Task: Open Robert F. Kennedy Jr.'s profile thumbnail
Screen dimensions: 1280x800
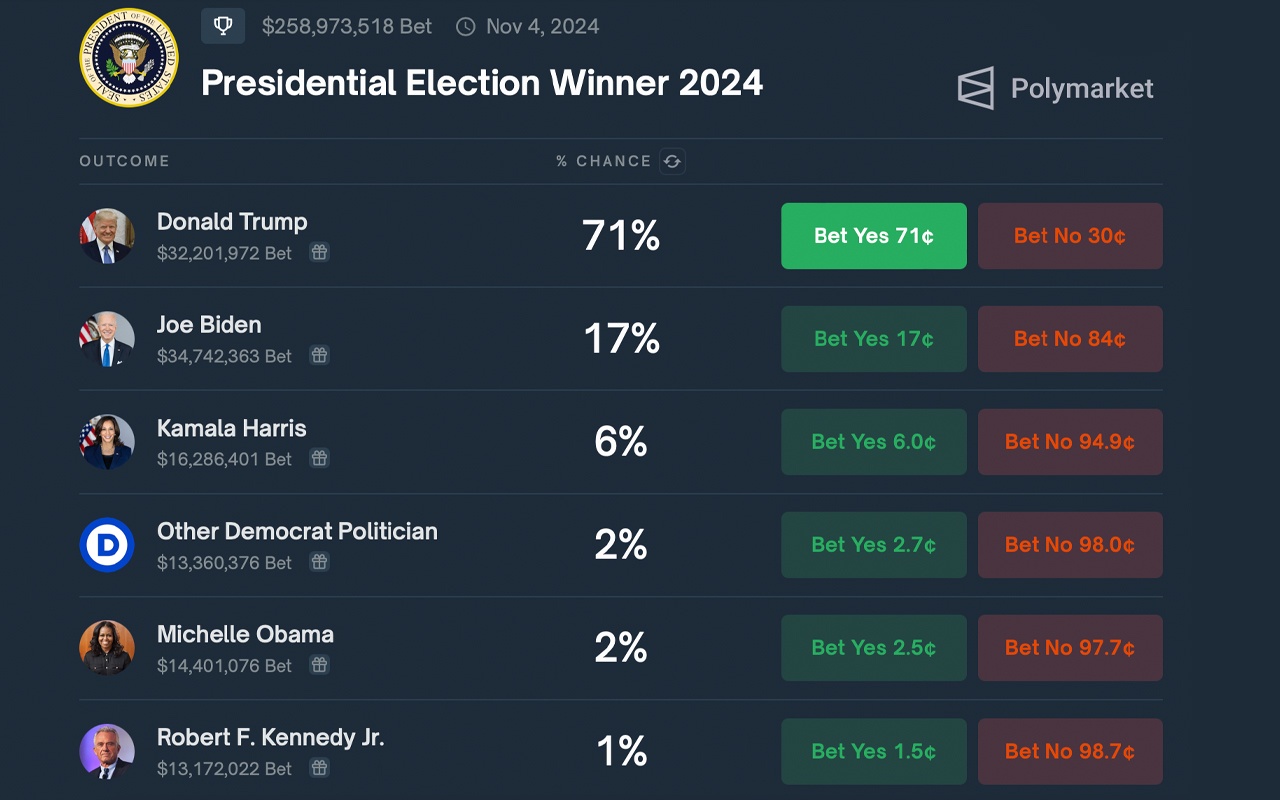Action: [x=106, y=751]
